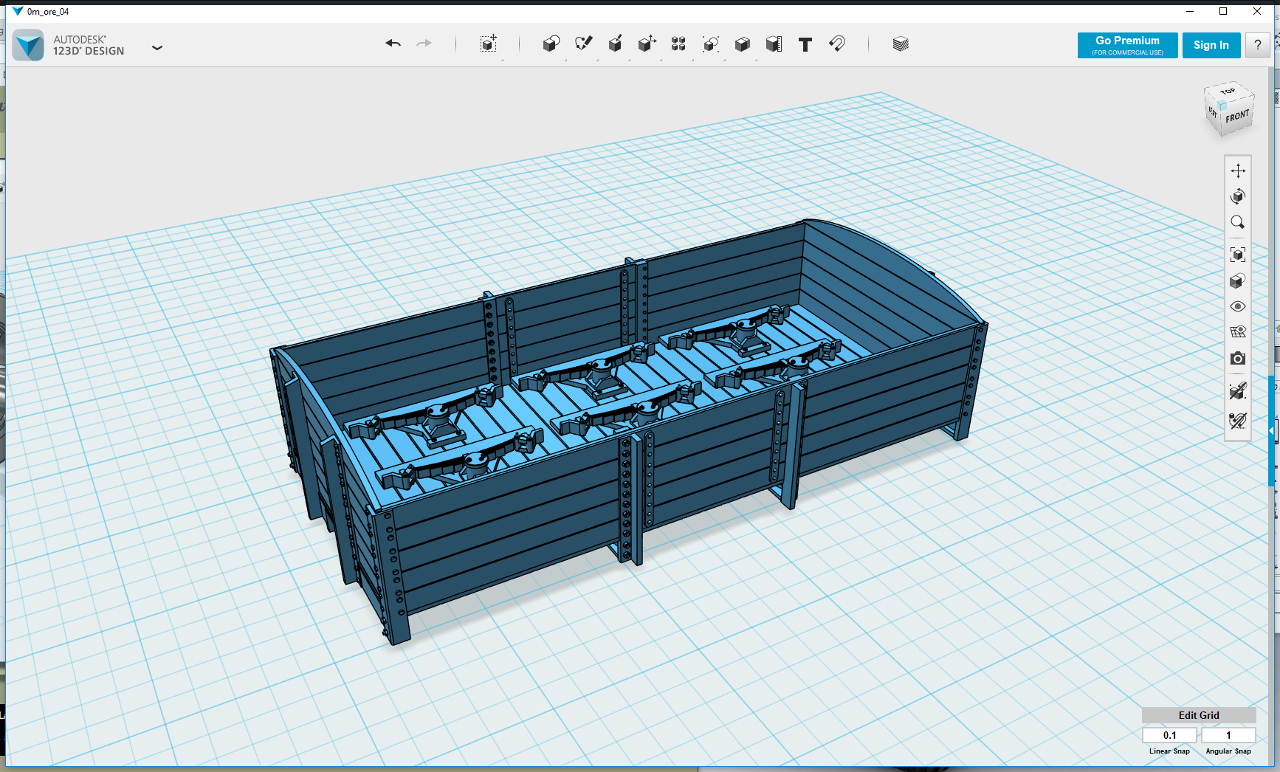Select the Text tool
Viewport: 1280px width, 772px height.
point(805,44)
